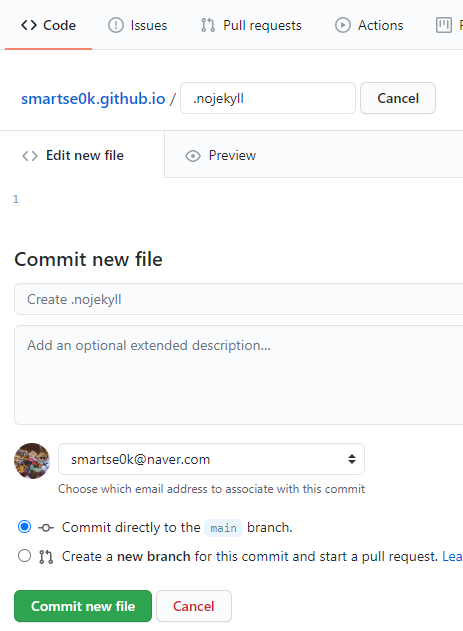
Task: Switch to the Edit new file tab
Action: pos(73,155)
